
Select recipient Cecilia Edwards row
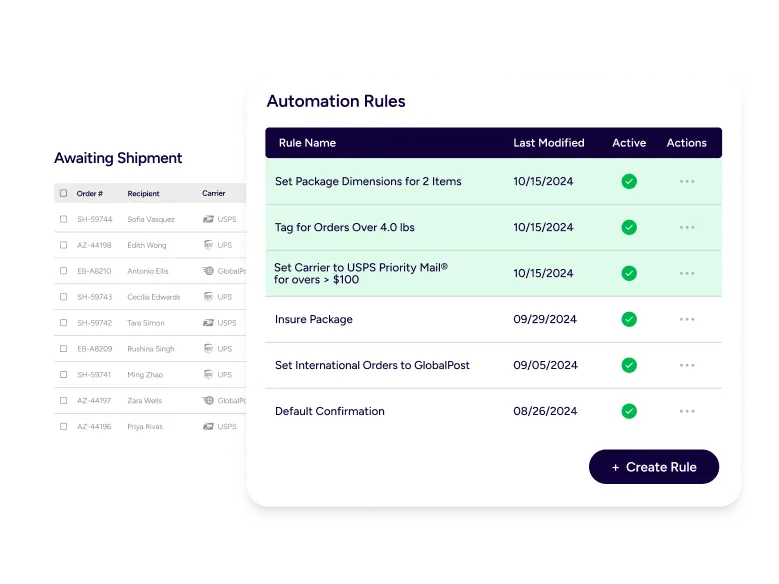click(154, 297)
